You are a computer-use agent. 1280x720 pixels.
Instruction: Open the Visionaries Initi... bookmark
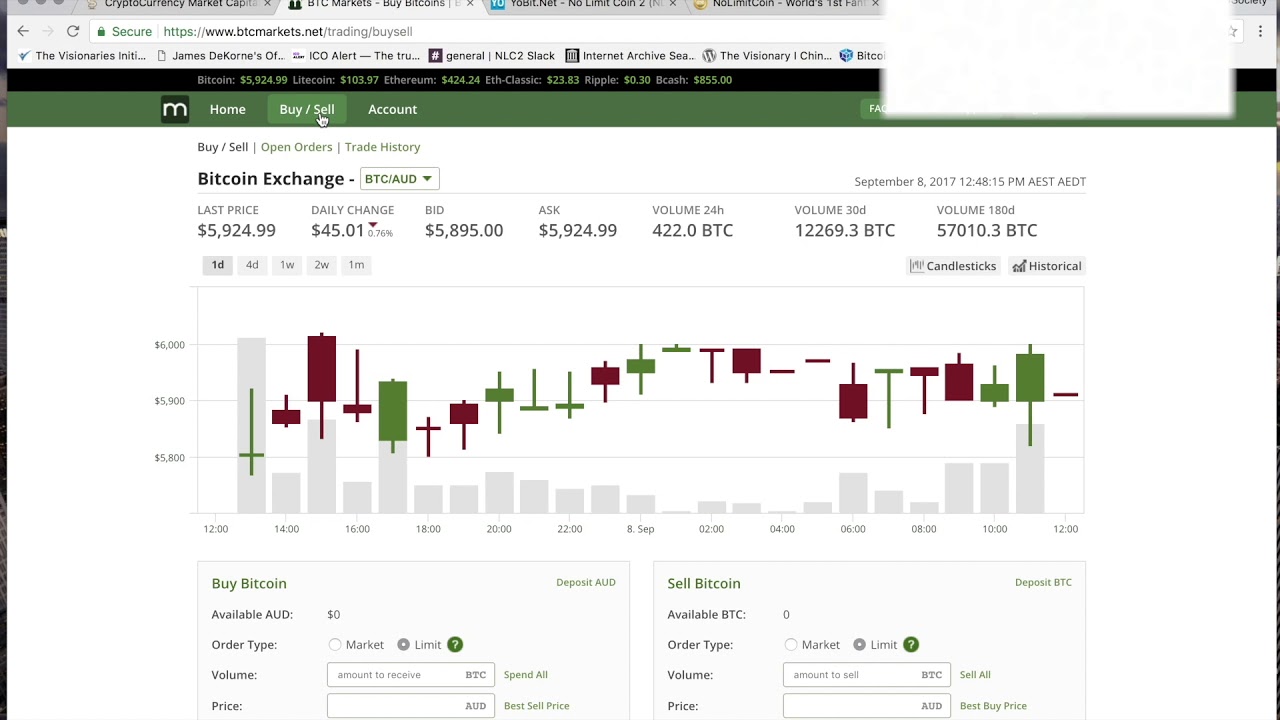point(82,56)
